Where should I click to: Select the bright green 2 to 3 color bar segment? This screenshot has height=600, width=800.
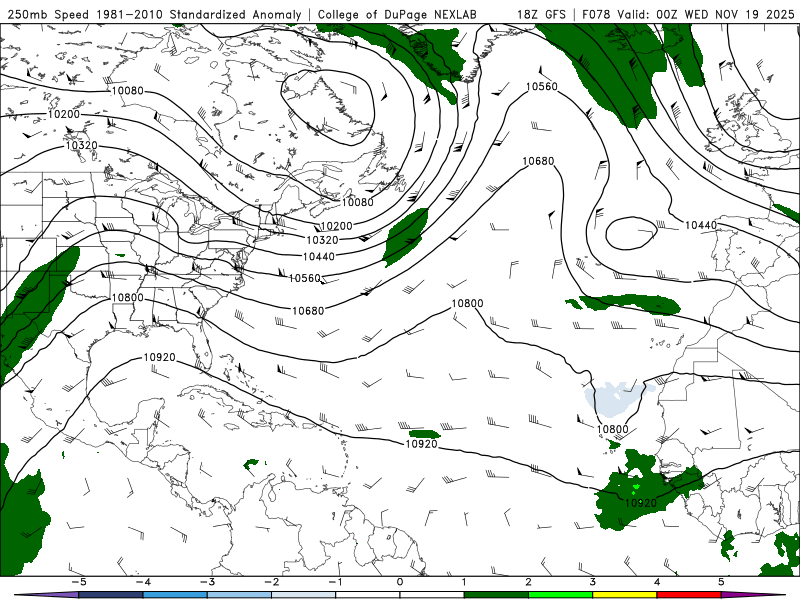point(561,595)
